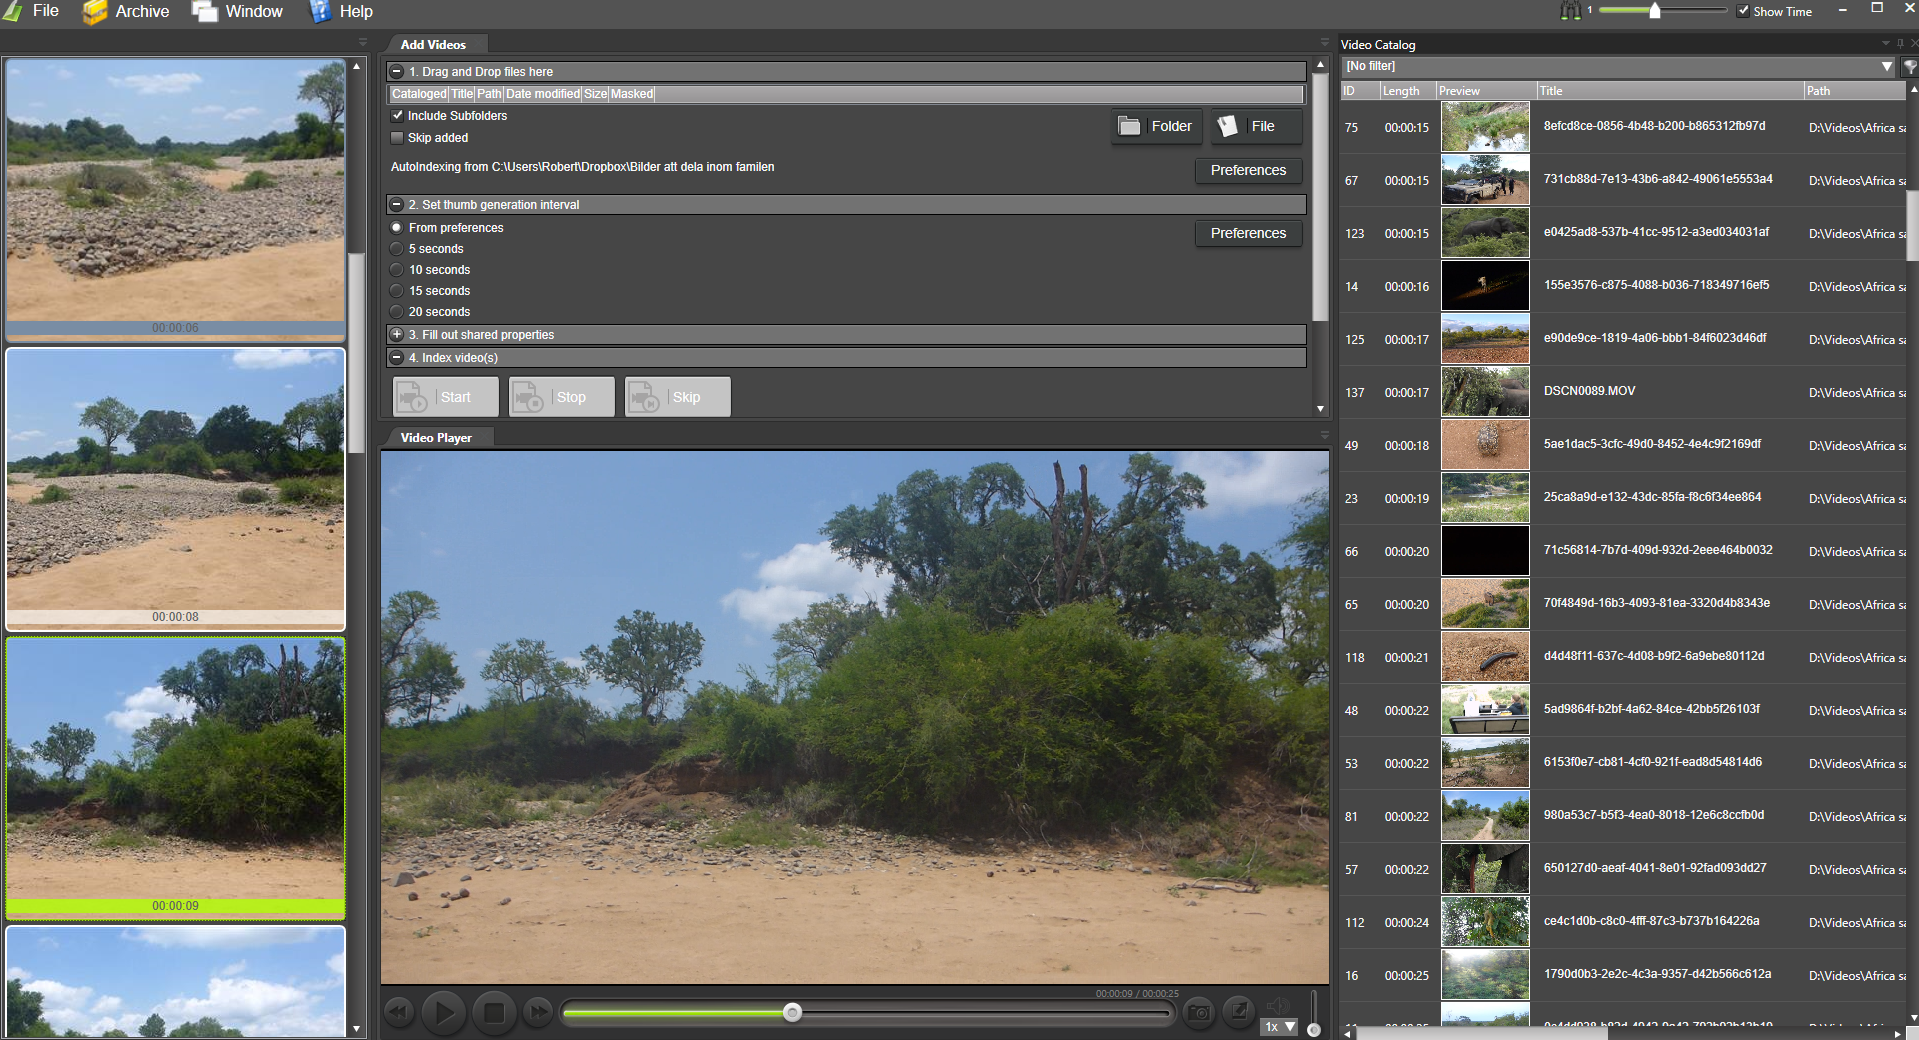1919x1040 pixels.
Task: Click the binoculars zoom icon
Action: [x=1571, y=11]
